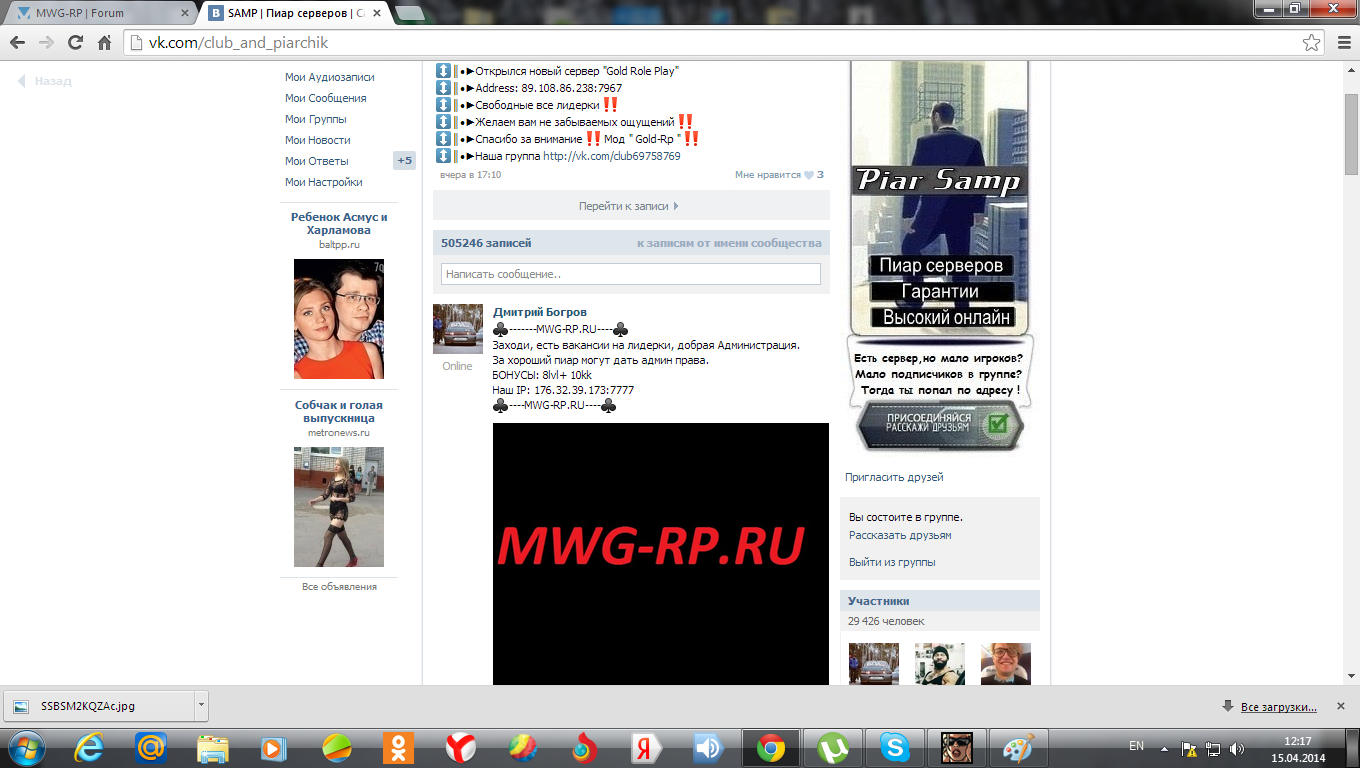This screenshot has height=768, width=1360.
Task: Open Windows Explorer folder taskbar icon
Action: 213,748
